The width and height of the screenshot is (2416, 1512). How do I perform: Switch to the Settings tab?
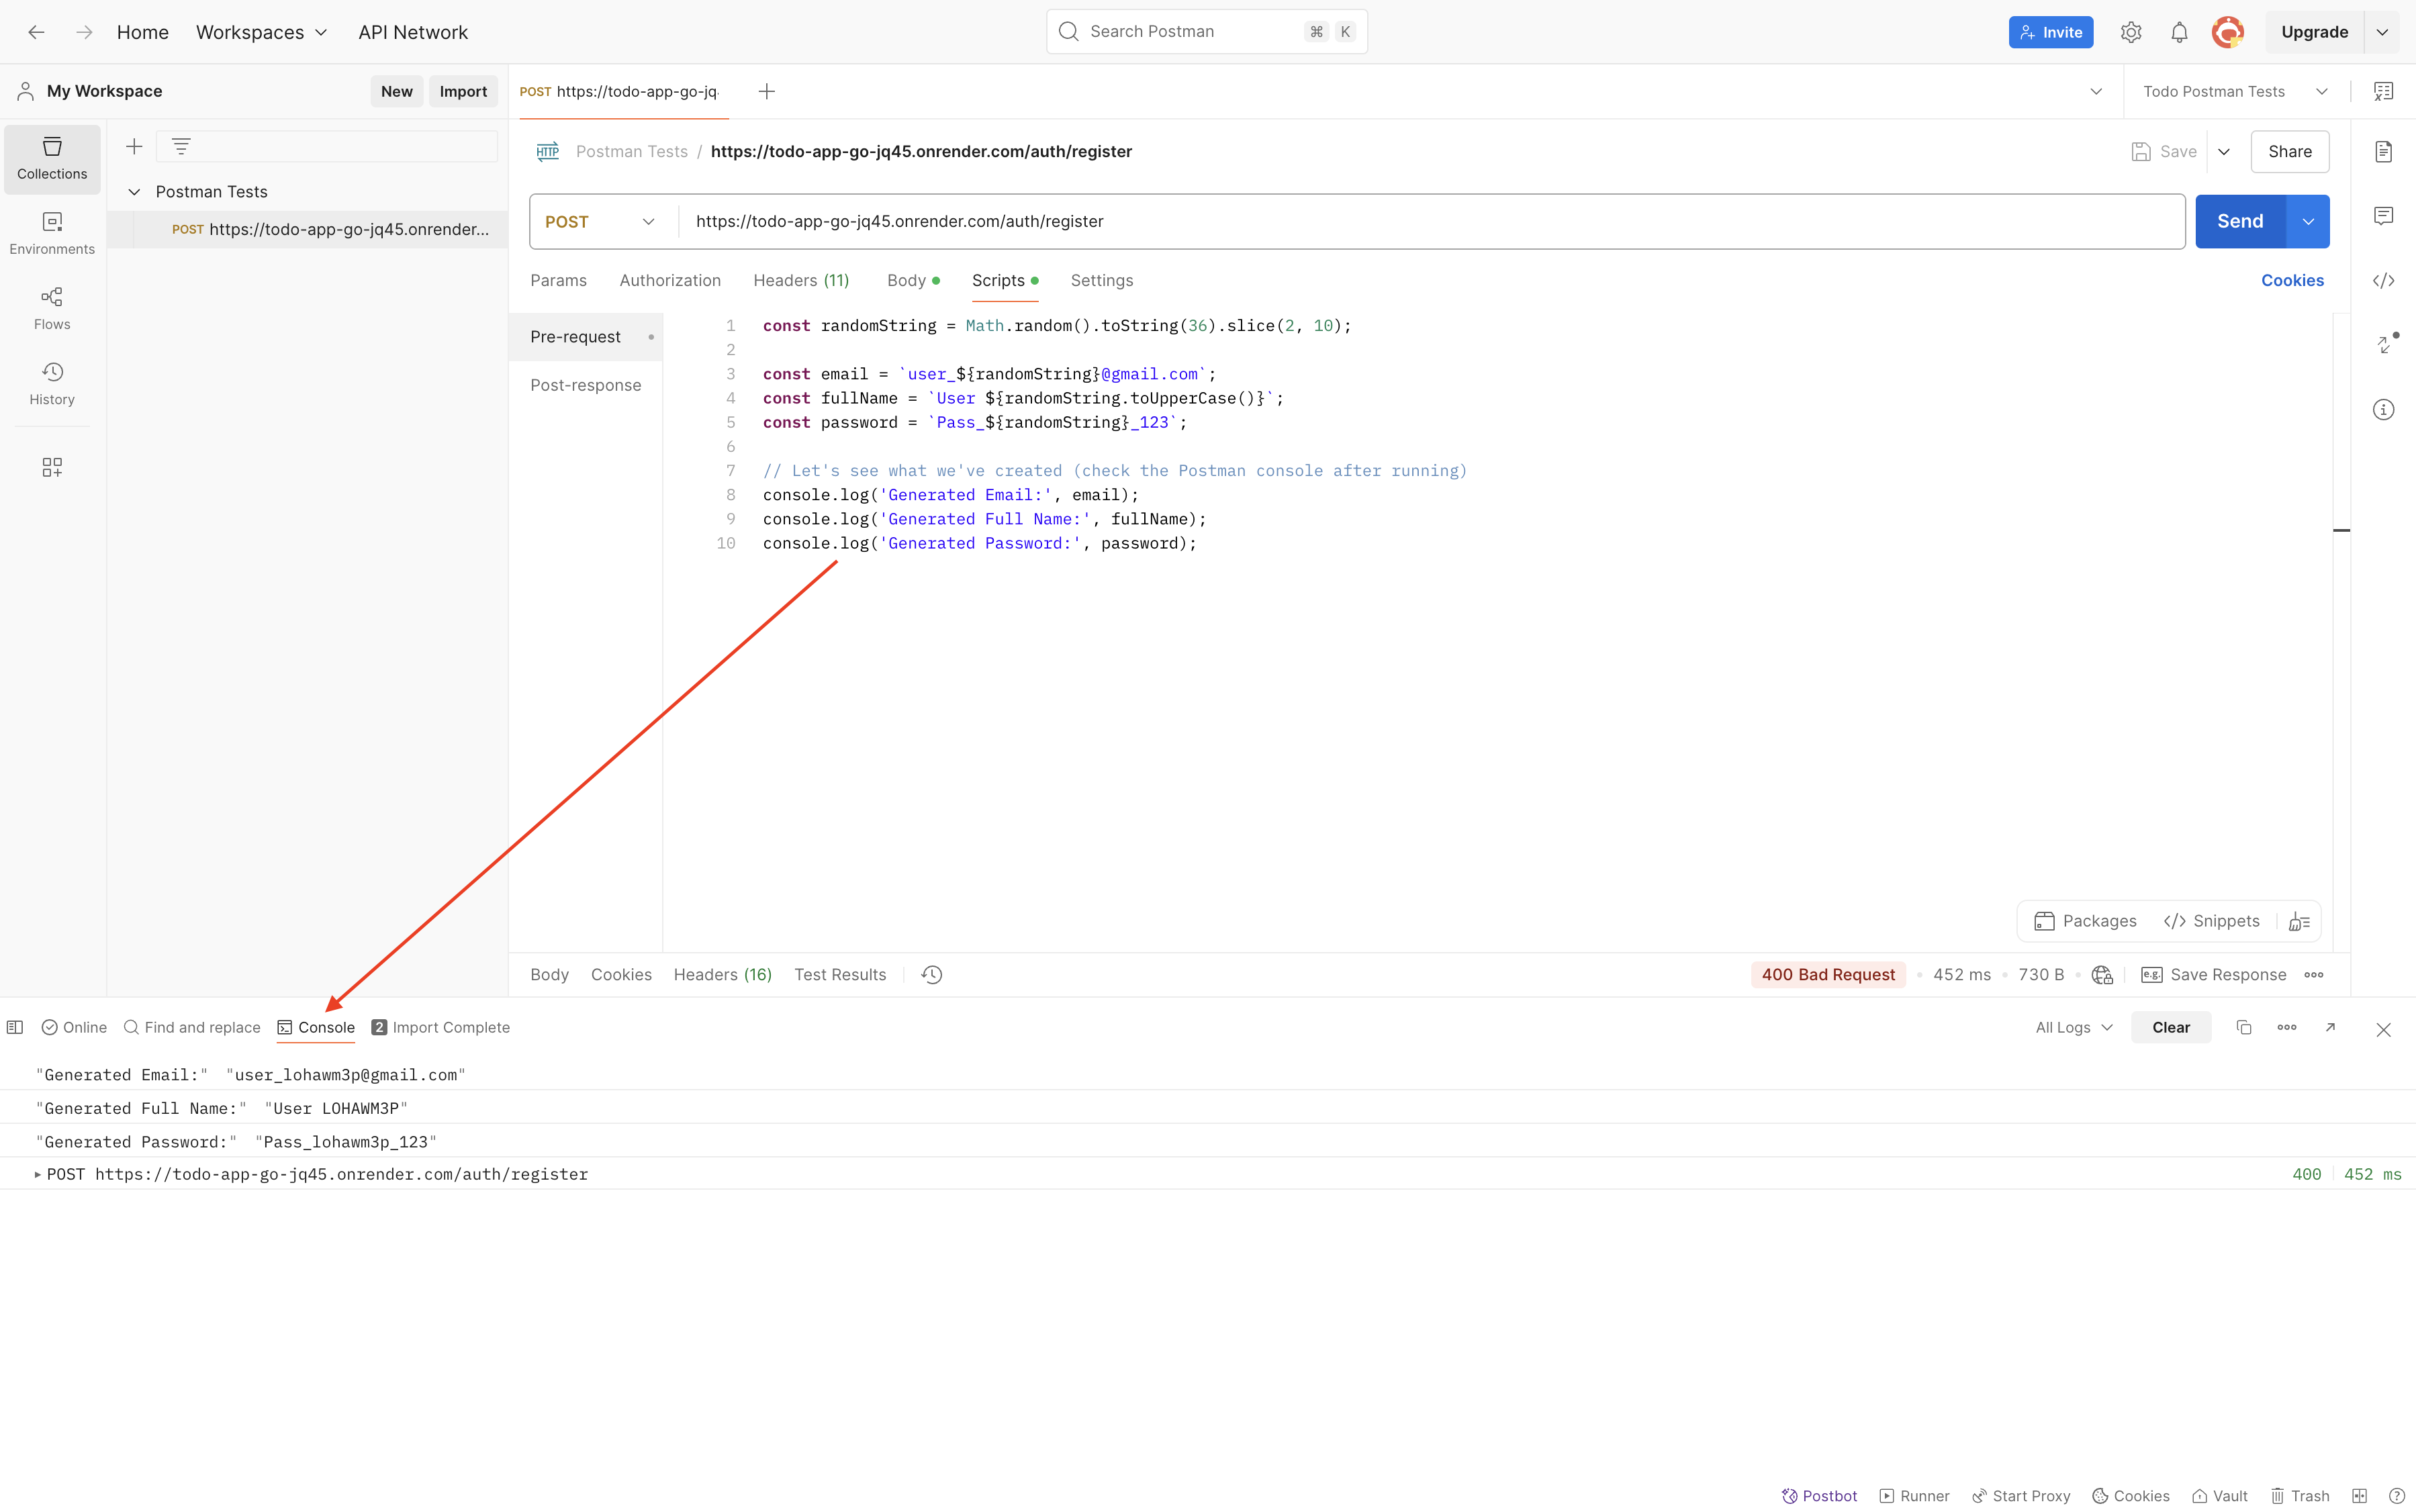click(x=1101, y=281)
